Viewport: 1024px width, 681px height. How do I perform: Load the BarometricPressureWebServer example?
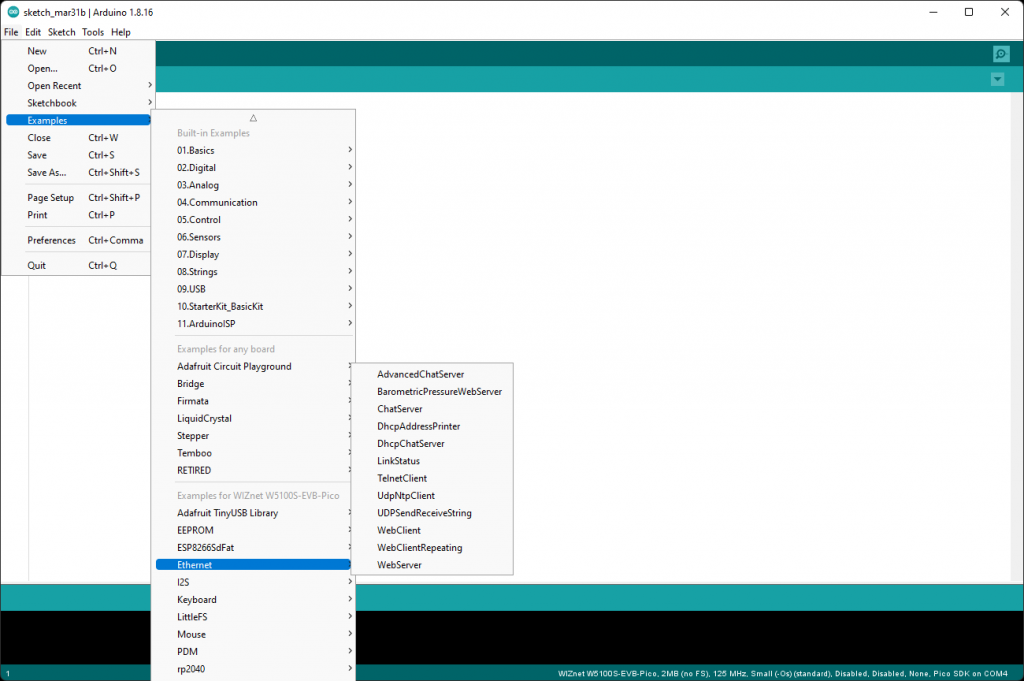coord(432,392)
